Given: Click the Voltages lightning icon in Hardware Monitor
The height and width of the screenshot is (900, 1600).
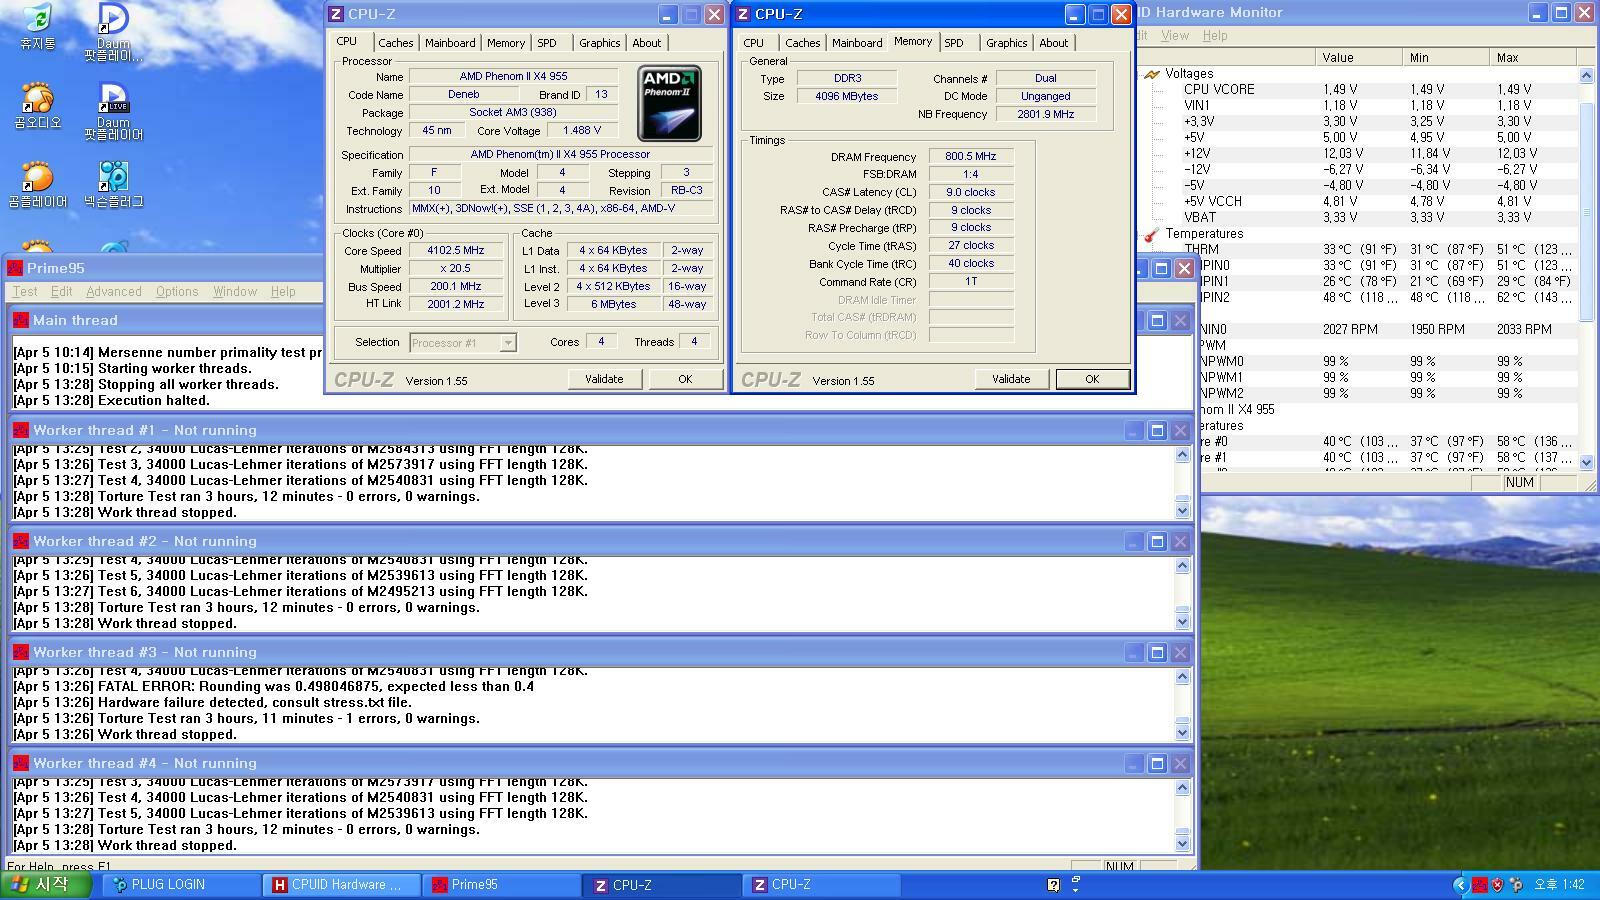Looking at the screenshot, I should point(1152,74).
